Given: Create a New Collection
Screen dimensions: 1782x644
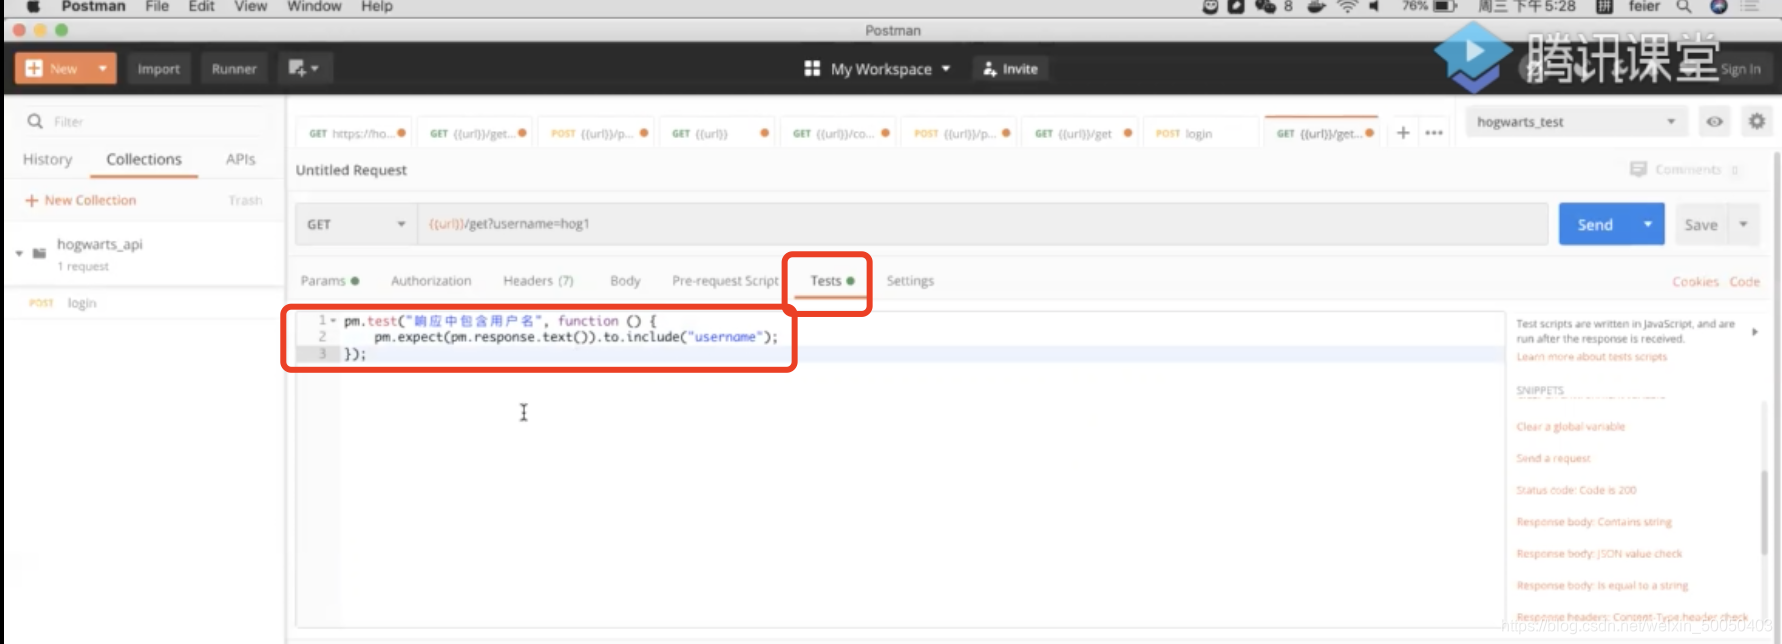Looking at the screenshot, I should [x=80, y=200].
